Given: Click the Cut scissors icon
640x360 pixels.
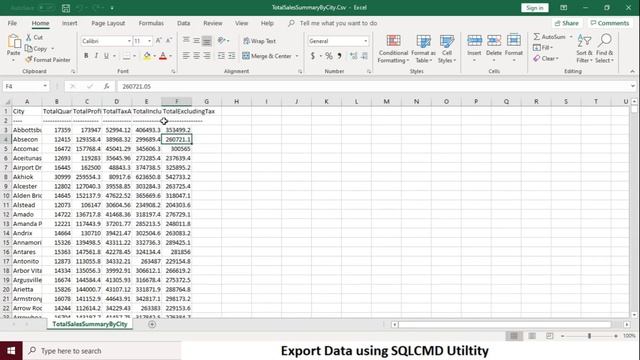Looking at the screenshot, I should (x=29, y=37).
